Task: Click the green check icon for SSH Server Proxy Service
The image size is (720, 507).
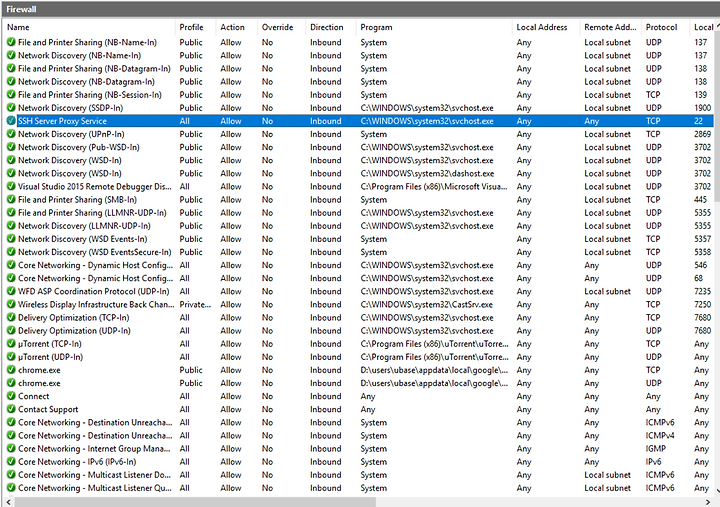Action: tap(11, 121)
